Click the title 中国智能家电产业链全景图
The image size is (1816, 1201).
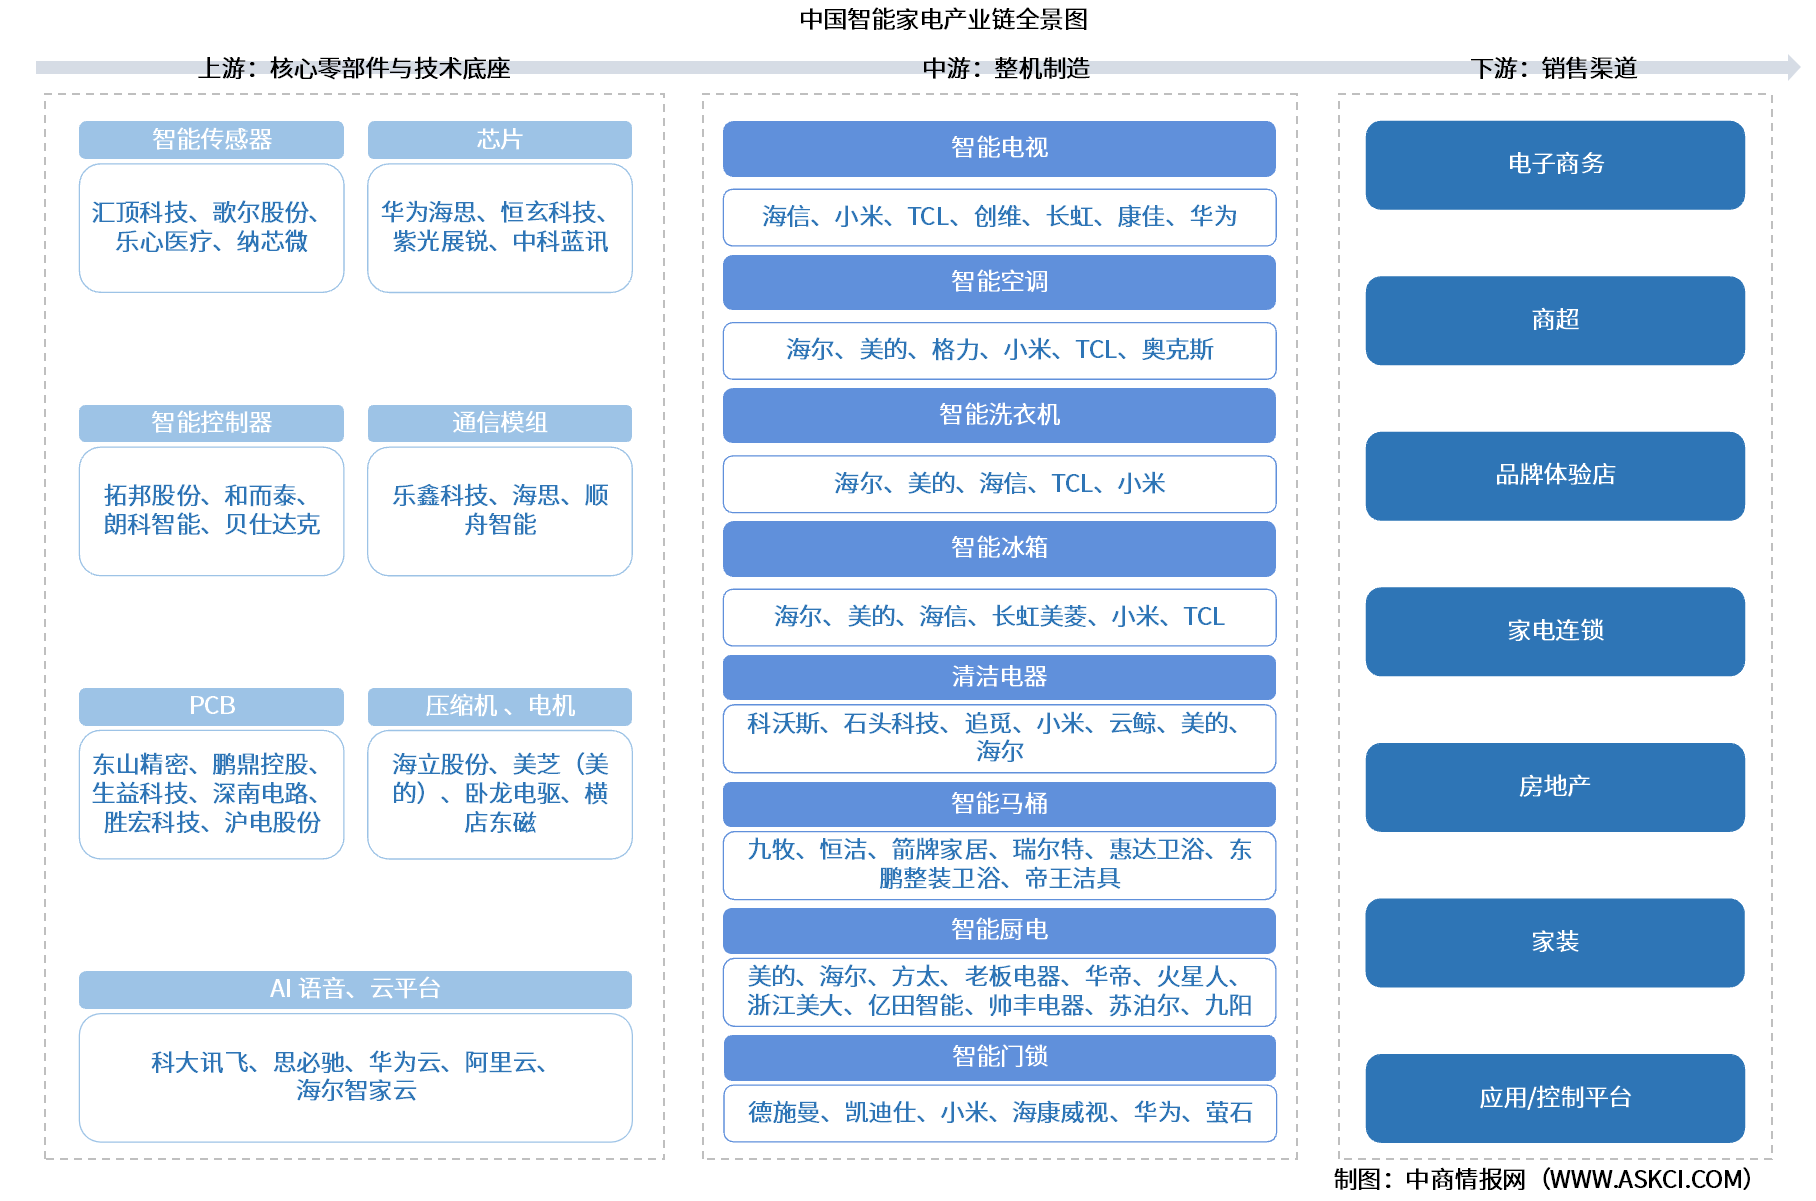943,19
